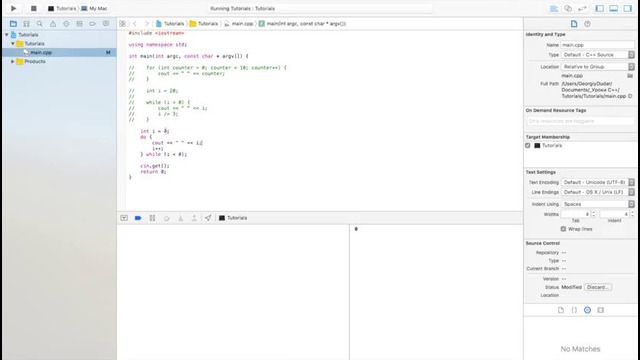Open the Indent Using Spaces dropdown

click(x=598, y=204)
